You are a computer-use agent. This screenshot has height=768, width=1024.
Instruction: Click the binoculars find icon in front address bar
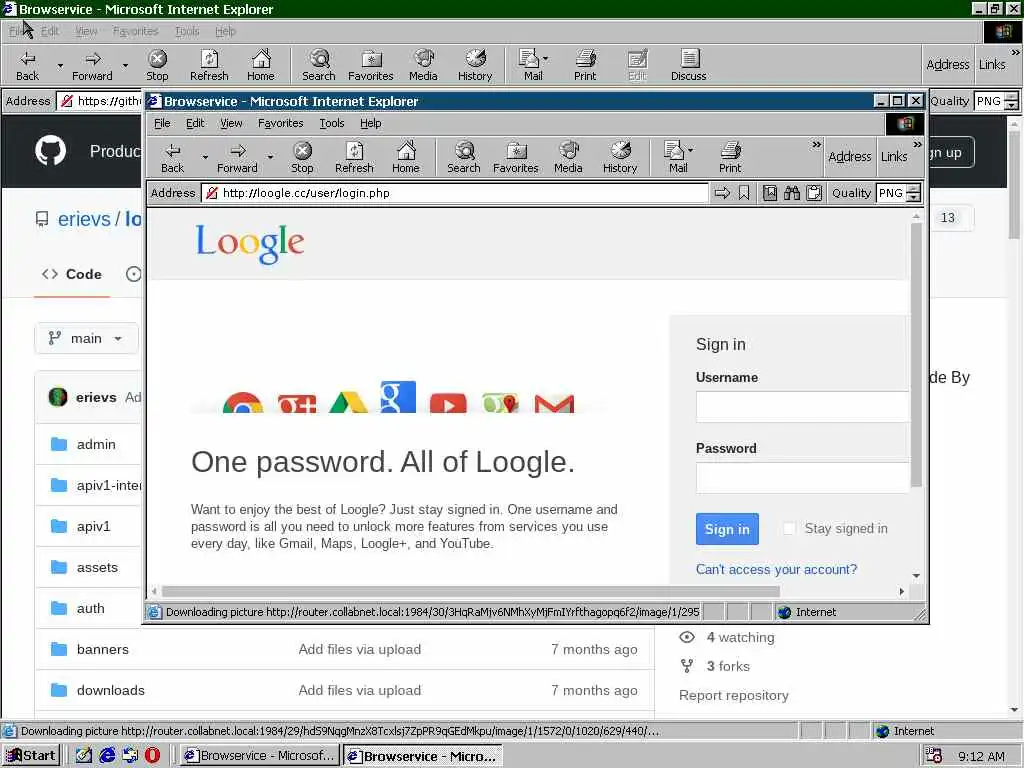pyautogui.click(x=792, y=193)
